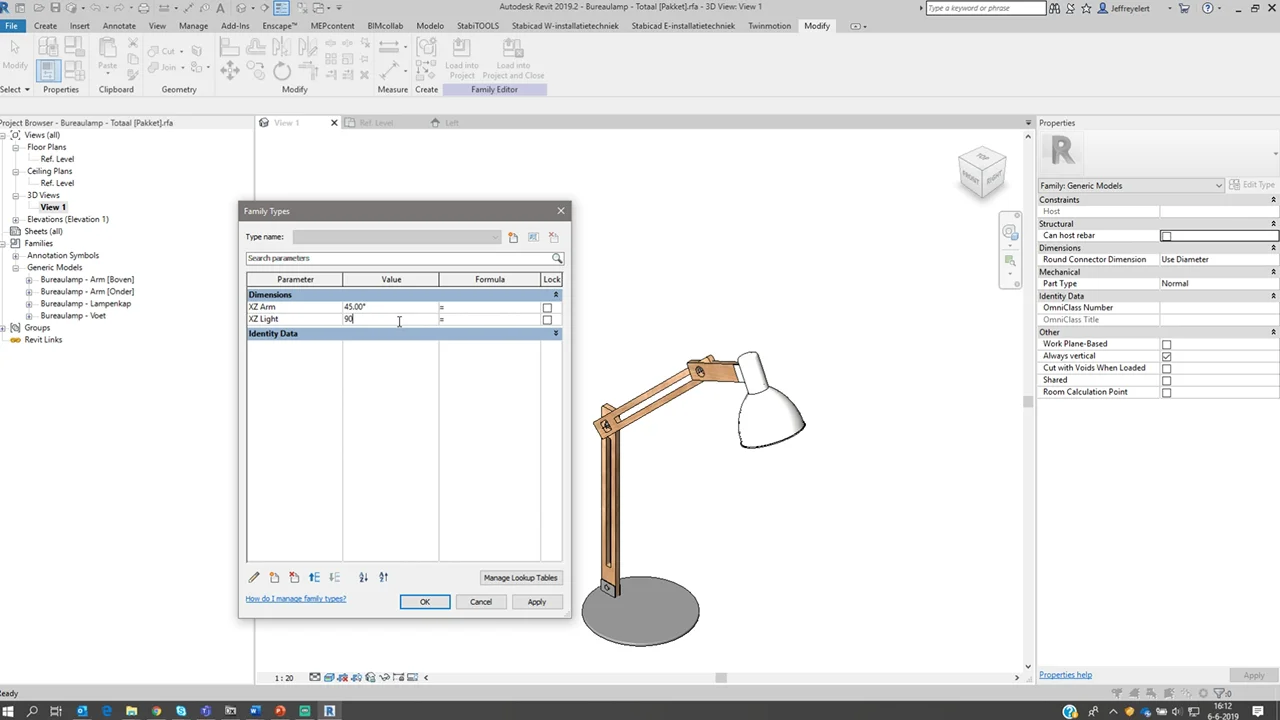Click the ViewCube in the 3D view

[981, 172]
